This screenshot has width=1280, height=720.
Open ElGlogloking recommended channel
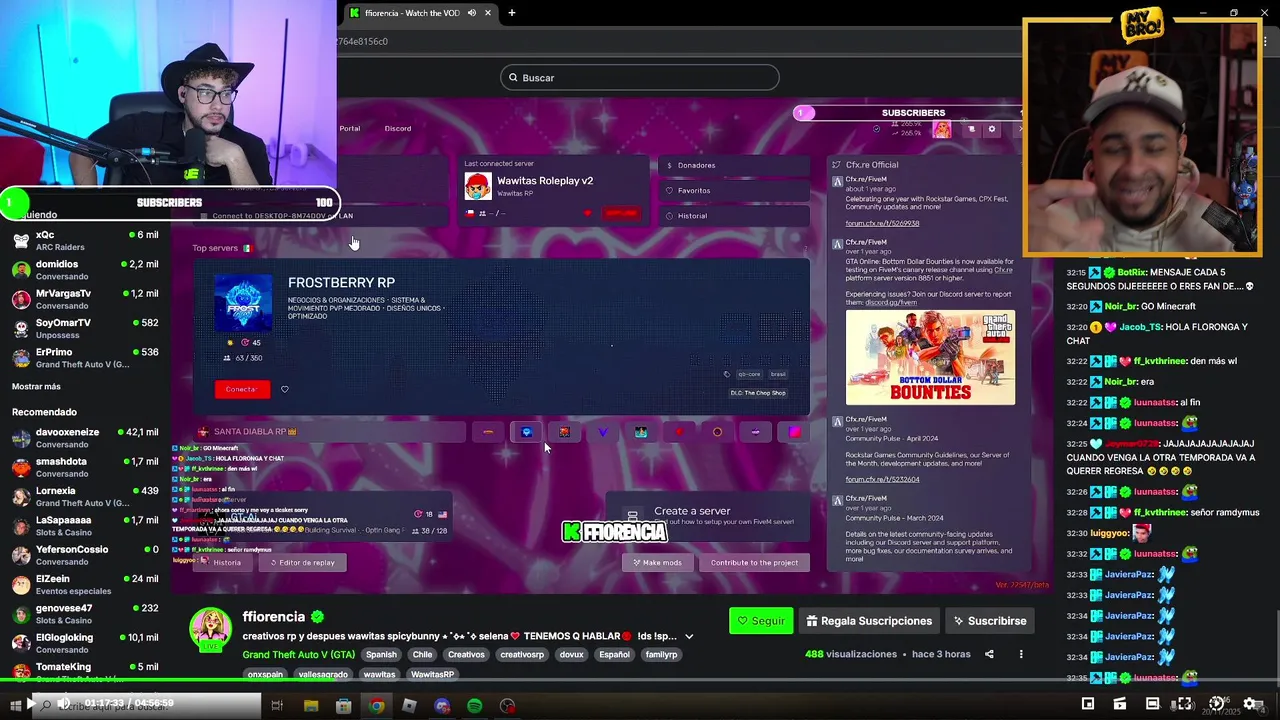point(84,643)
